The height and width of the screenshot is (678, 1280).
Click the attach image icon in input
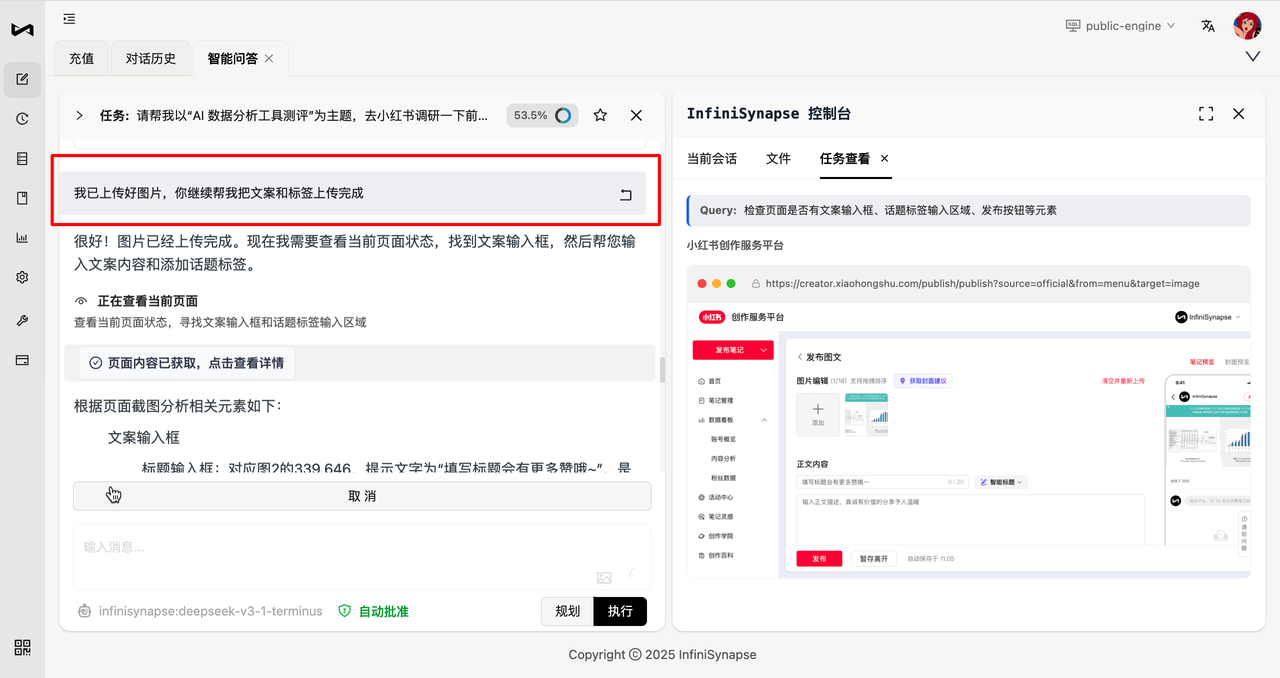point(604,577)
